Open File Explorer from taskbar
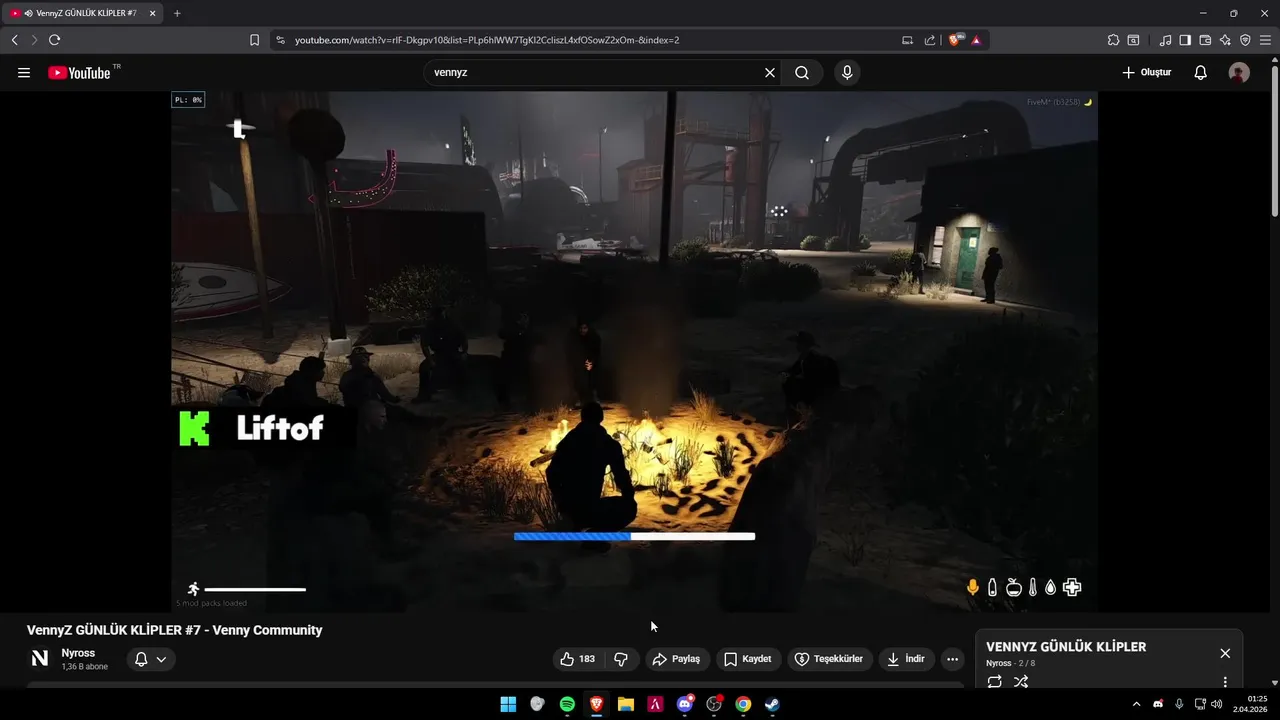 (x=626, y=704)
